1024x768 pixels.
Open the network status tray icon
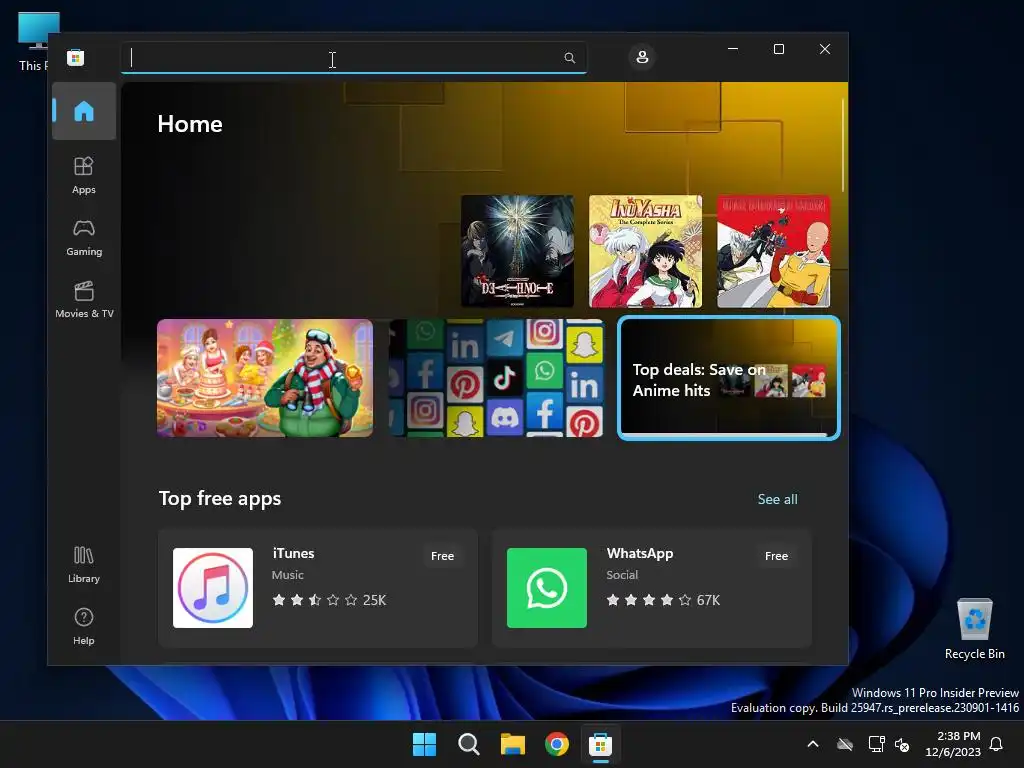tap(876, 744)
